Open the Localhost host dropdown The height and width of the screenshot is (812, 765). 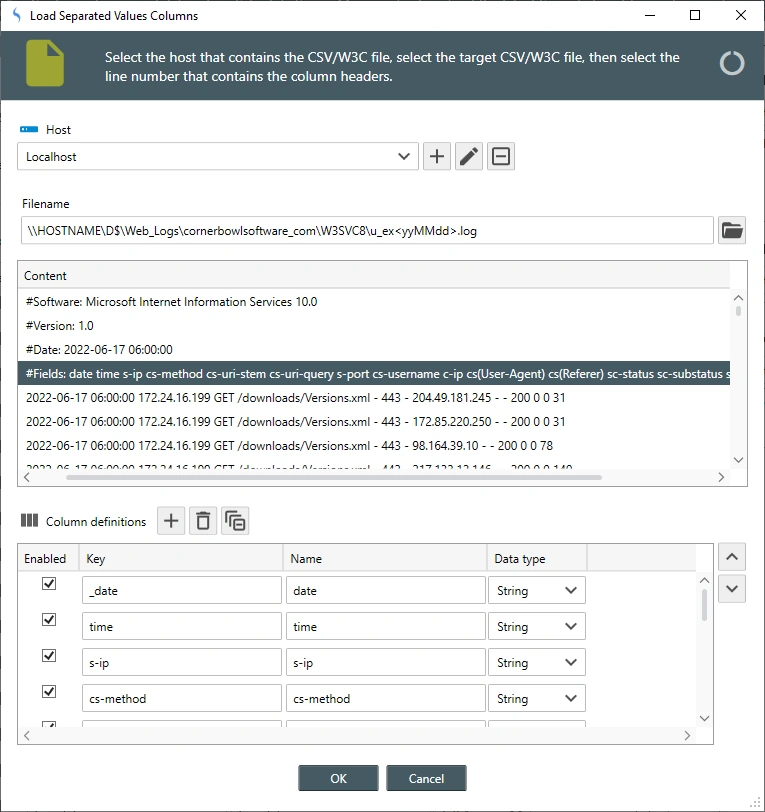(x=217, y=157)
